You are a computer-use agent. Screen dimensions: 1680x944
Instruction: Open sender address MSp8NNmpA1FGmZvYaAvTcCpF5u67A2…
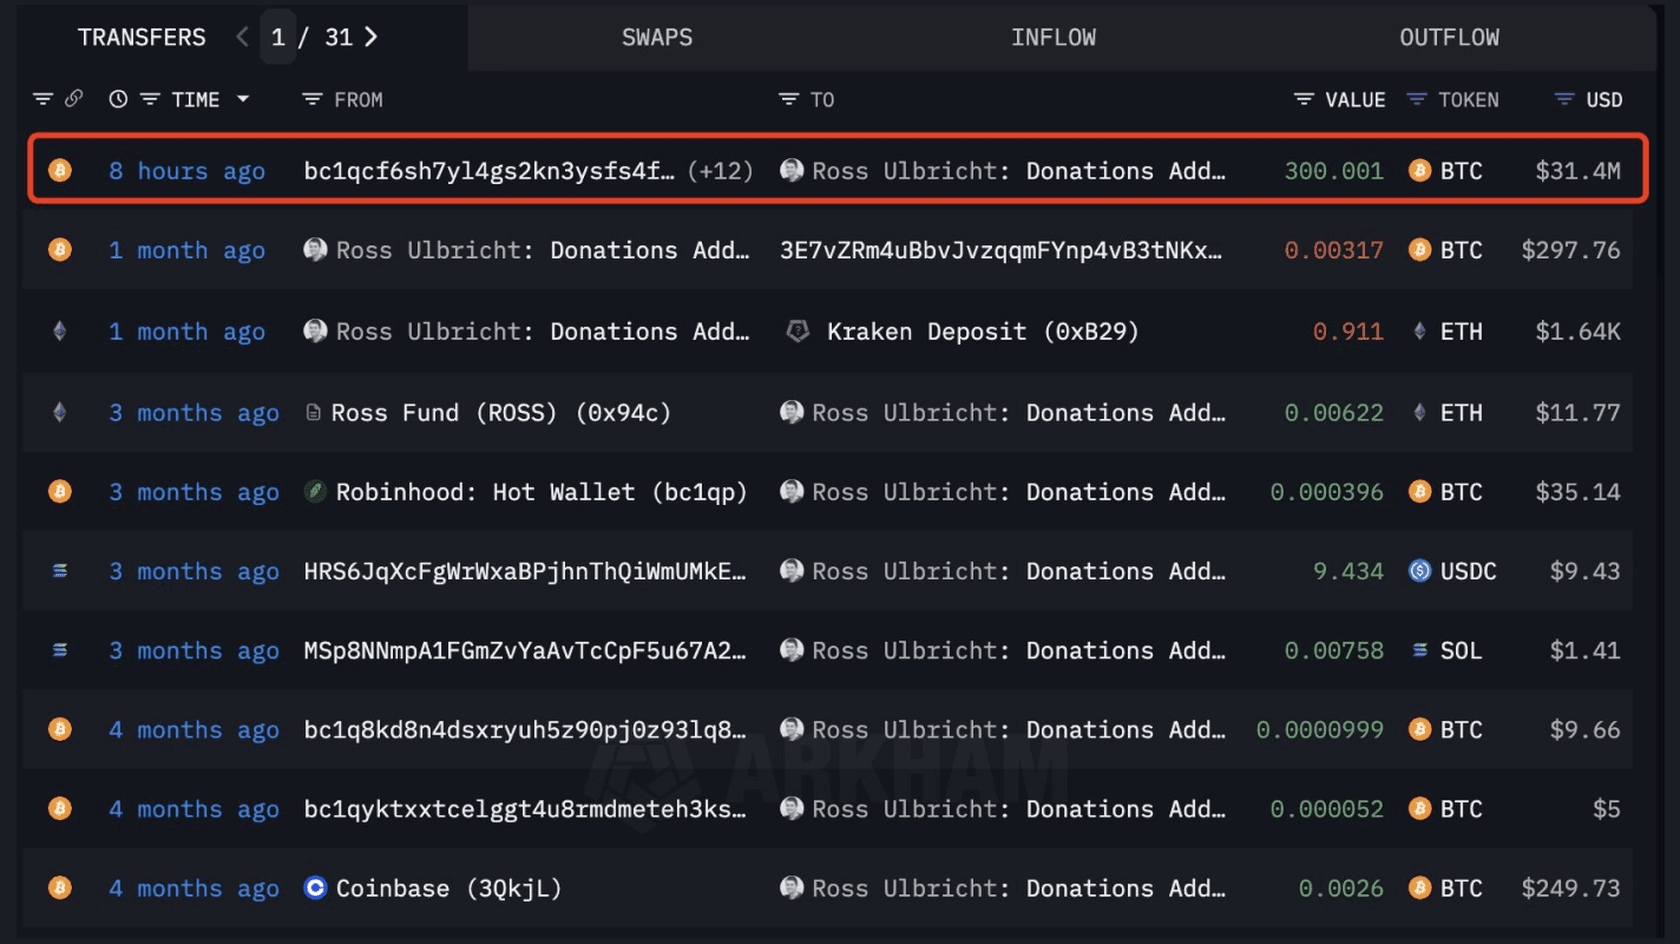525,651
